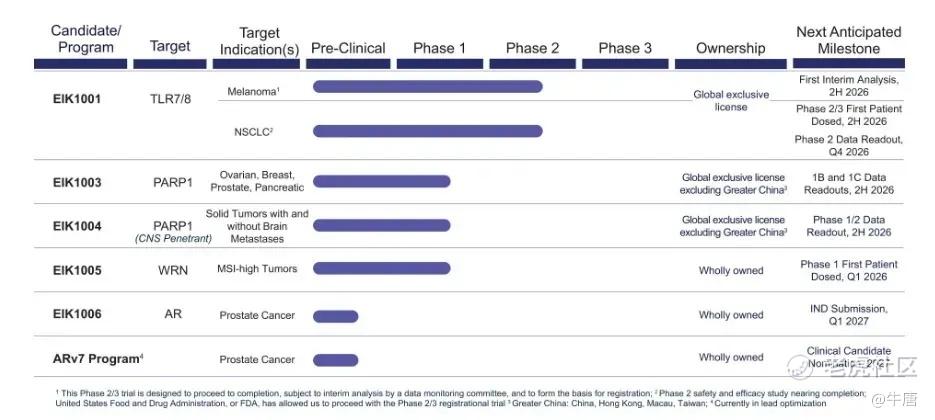Click the Melanoma progress bar for EIK1001
The image size is (935, 420).
click(427, 87)
